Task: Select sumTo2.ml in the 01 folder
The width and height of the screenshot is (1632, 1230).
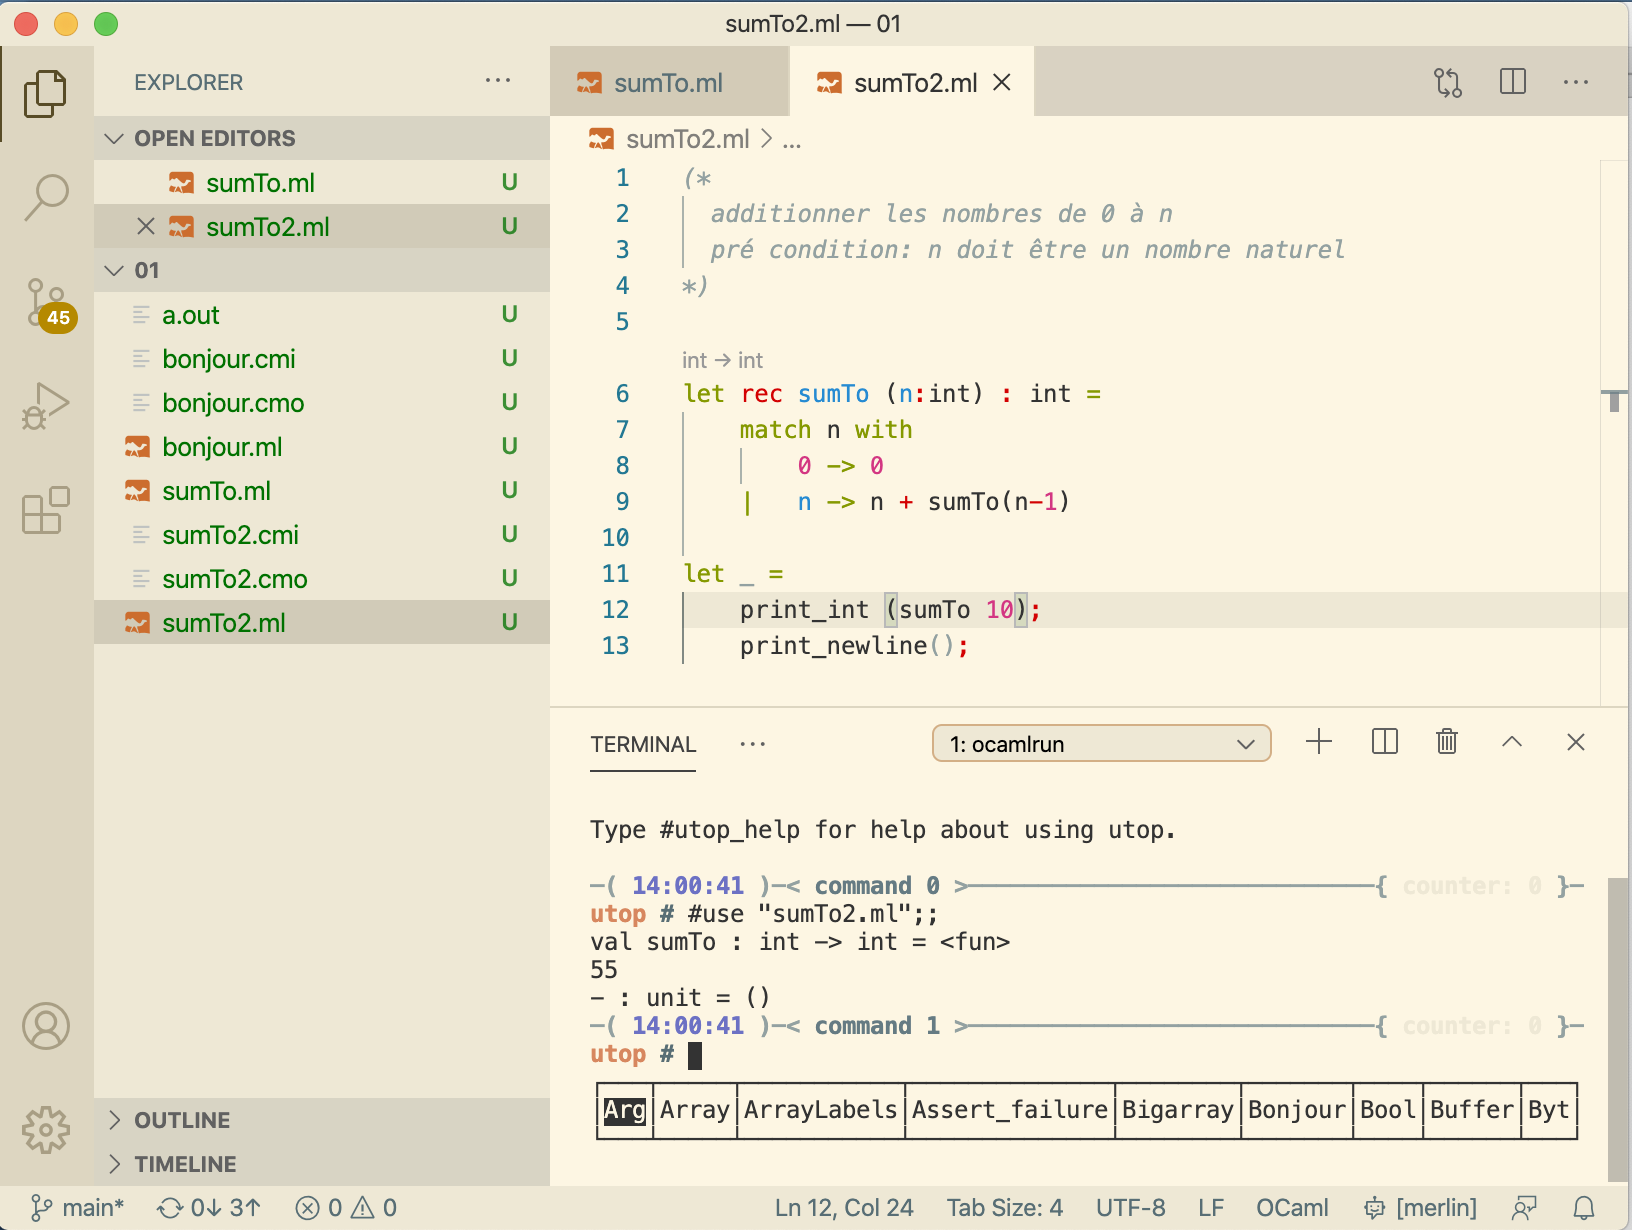Action: (322, 623)
